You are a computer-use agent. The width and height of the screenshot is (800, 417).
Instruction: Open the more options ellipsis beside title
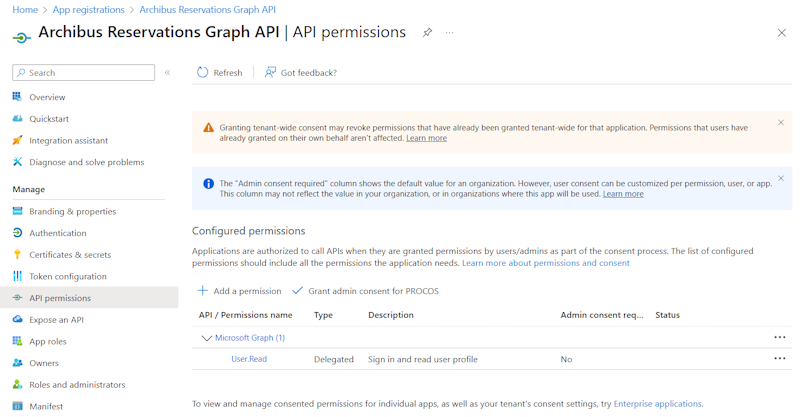point(449,33)
